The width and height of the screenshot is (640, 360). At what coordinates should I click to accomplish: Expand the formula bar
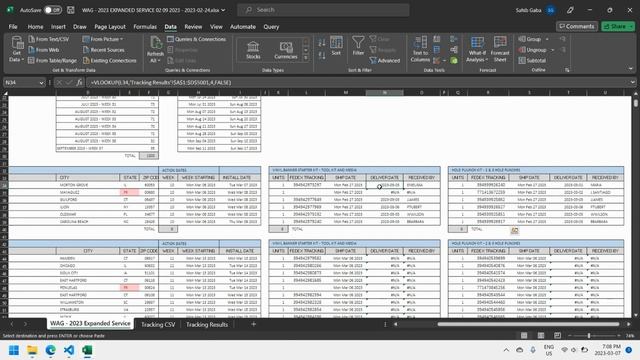pyautogui.click(x=633, y=82)
